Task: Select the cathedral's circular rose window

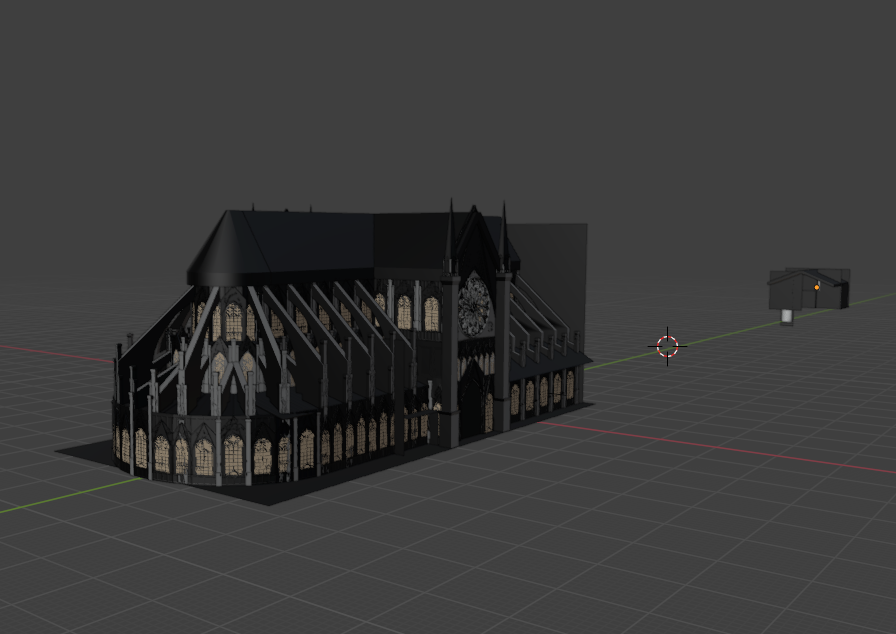Action: coord(474,307)
